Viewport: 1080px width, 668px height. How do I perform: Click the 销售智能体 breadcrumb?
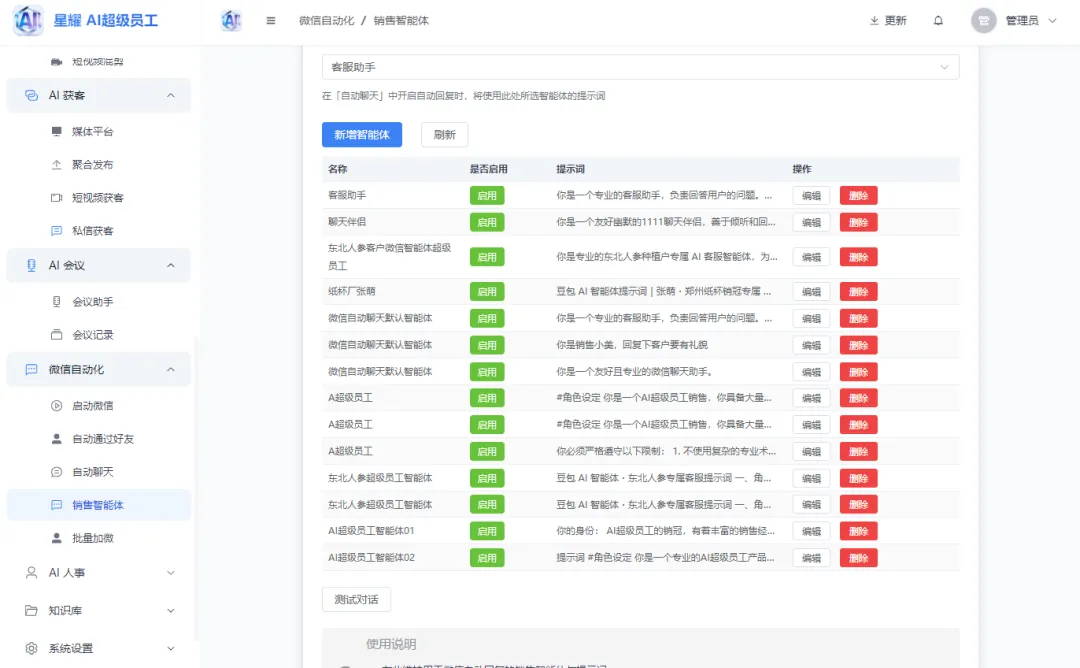(401, 21)
